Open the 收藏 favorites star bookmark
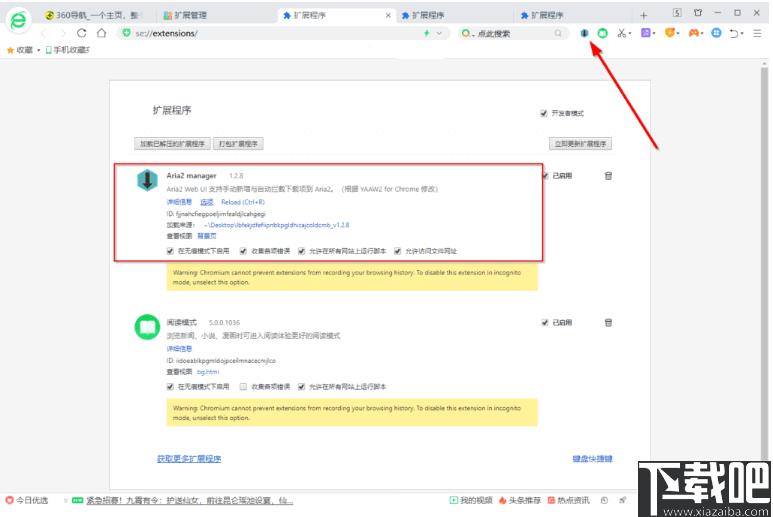 20,50
